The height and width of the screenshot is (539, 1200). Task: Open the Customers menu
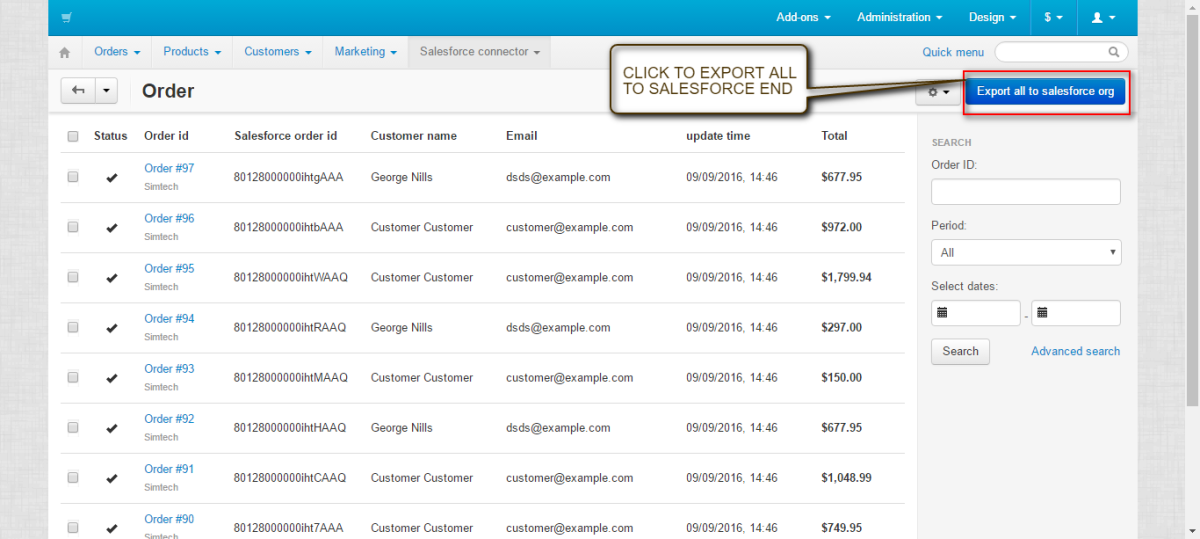[x=278, y=52]
